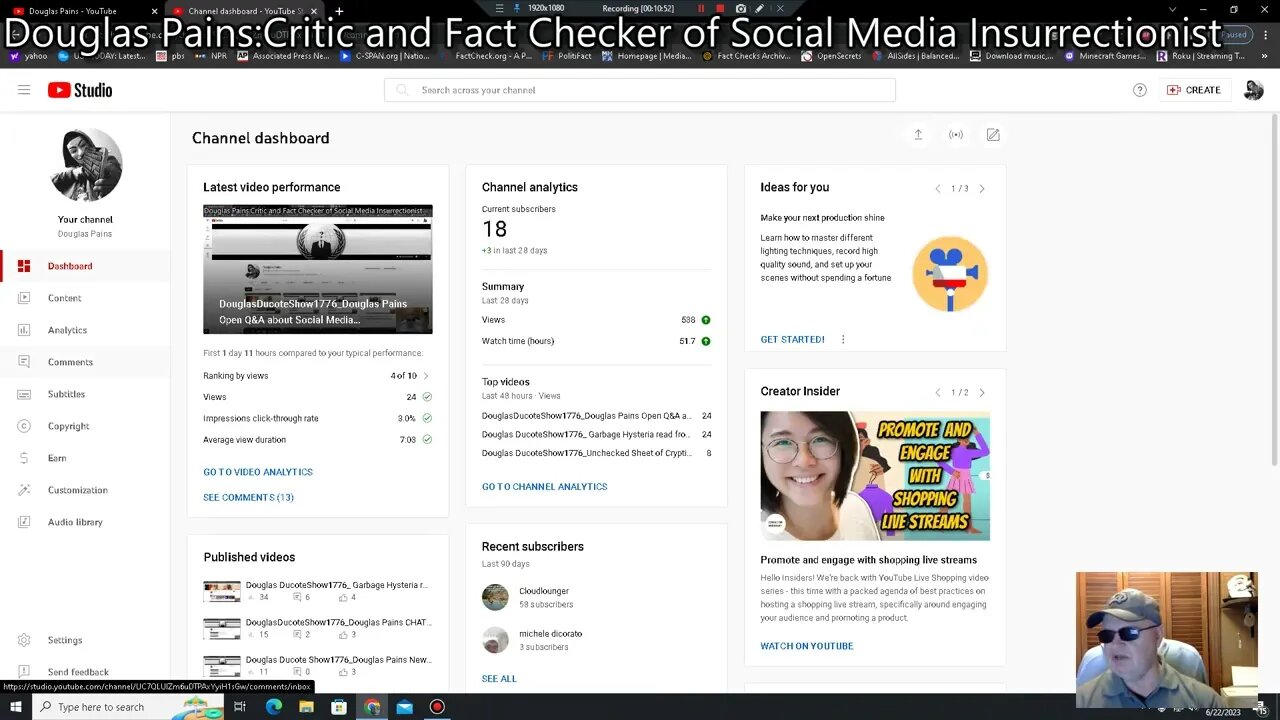The image size is (1280, 720).
Task: Click the YouTube Studio logo
Action: pos(80,90)
